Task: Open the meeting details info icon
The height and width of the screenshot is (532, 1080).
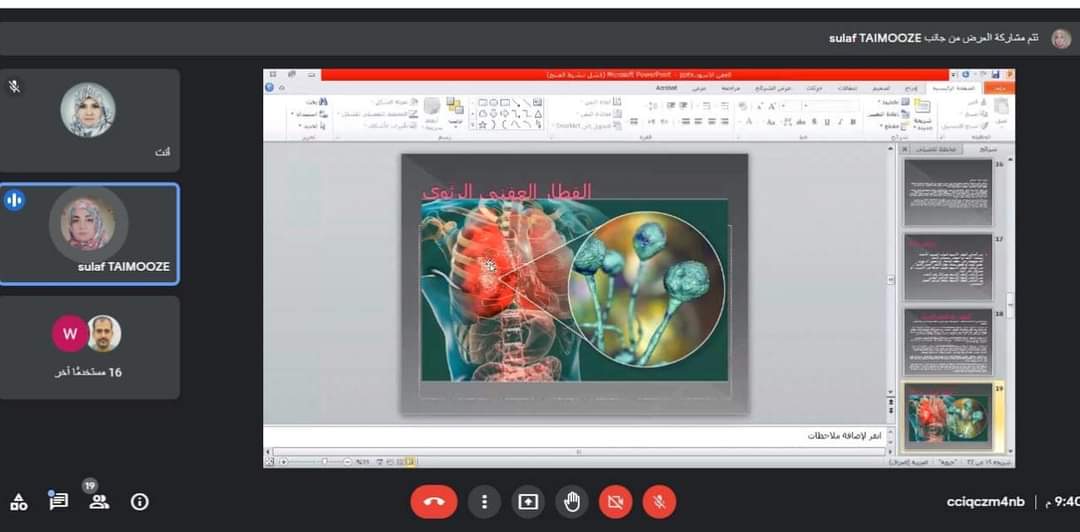Action: (140, 502)
